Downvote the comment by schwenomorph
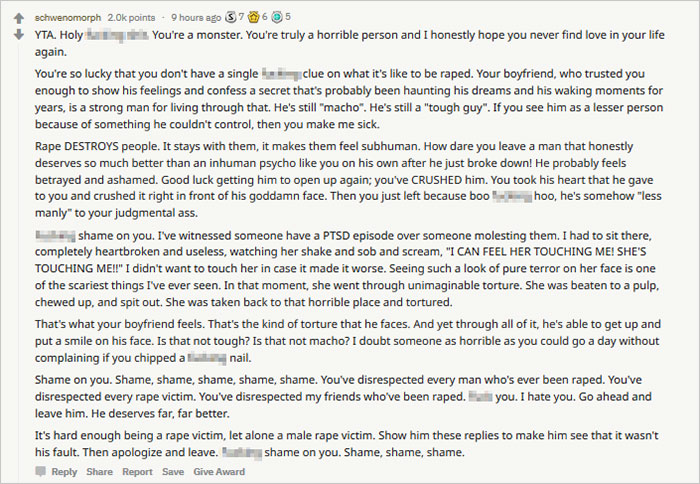700x484 pixels. 17,34
